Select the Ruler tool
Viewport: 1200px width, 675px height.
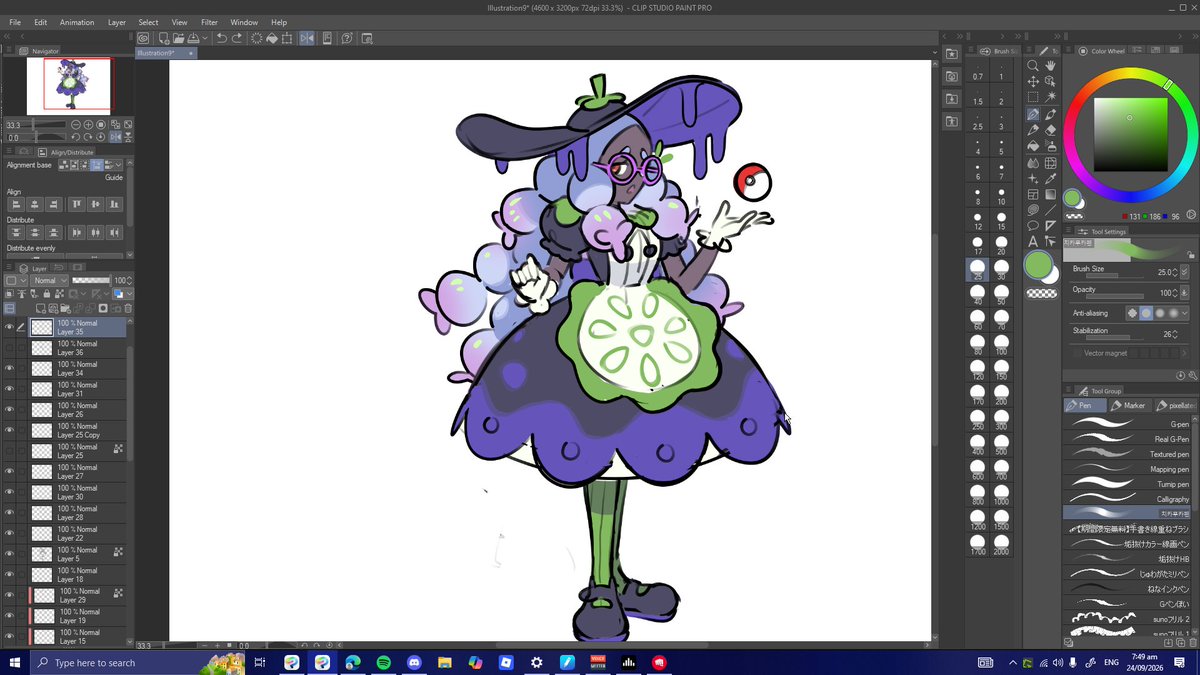click(1051, 225)
